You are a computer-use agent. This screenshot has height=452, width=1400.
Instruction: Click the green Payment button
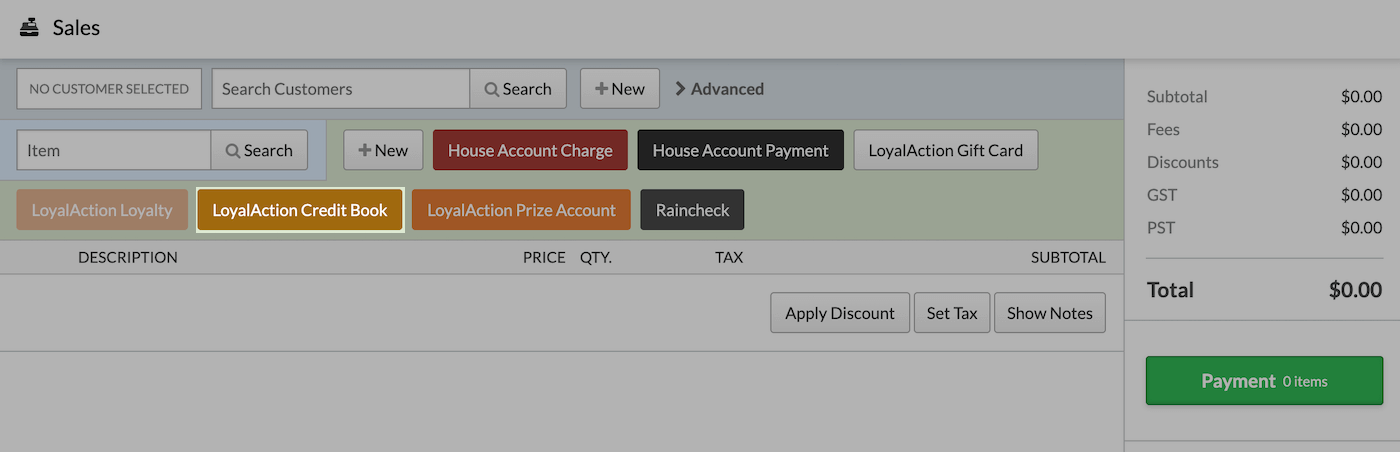tap(1265, 381)
